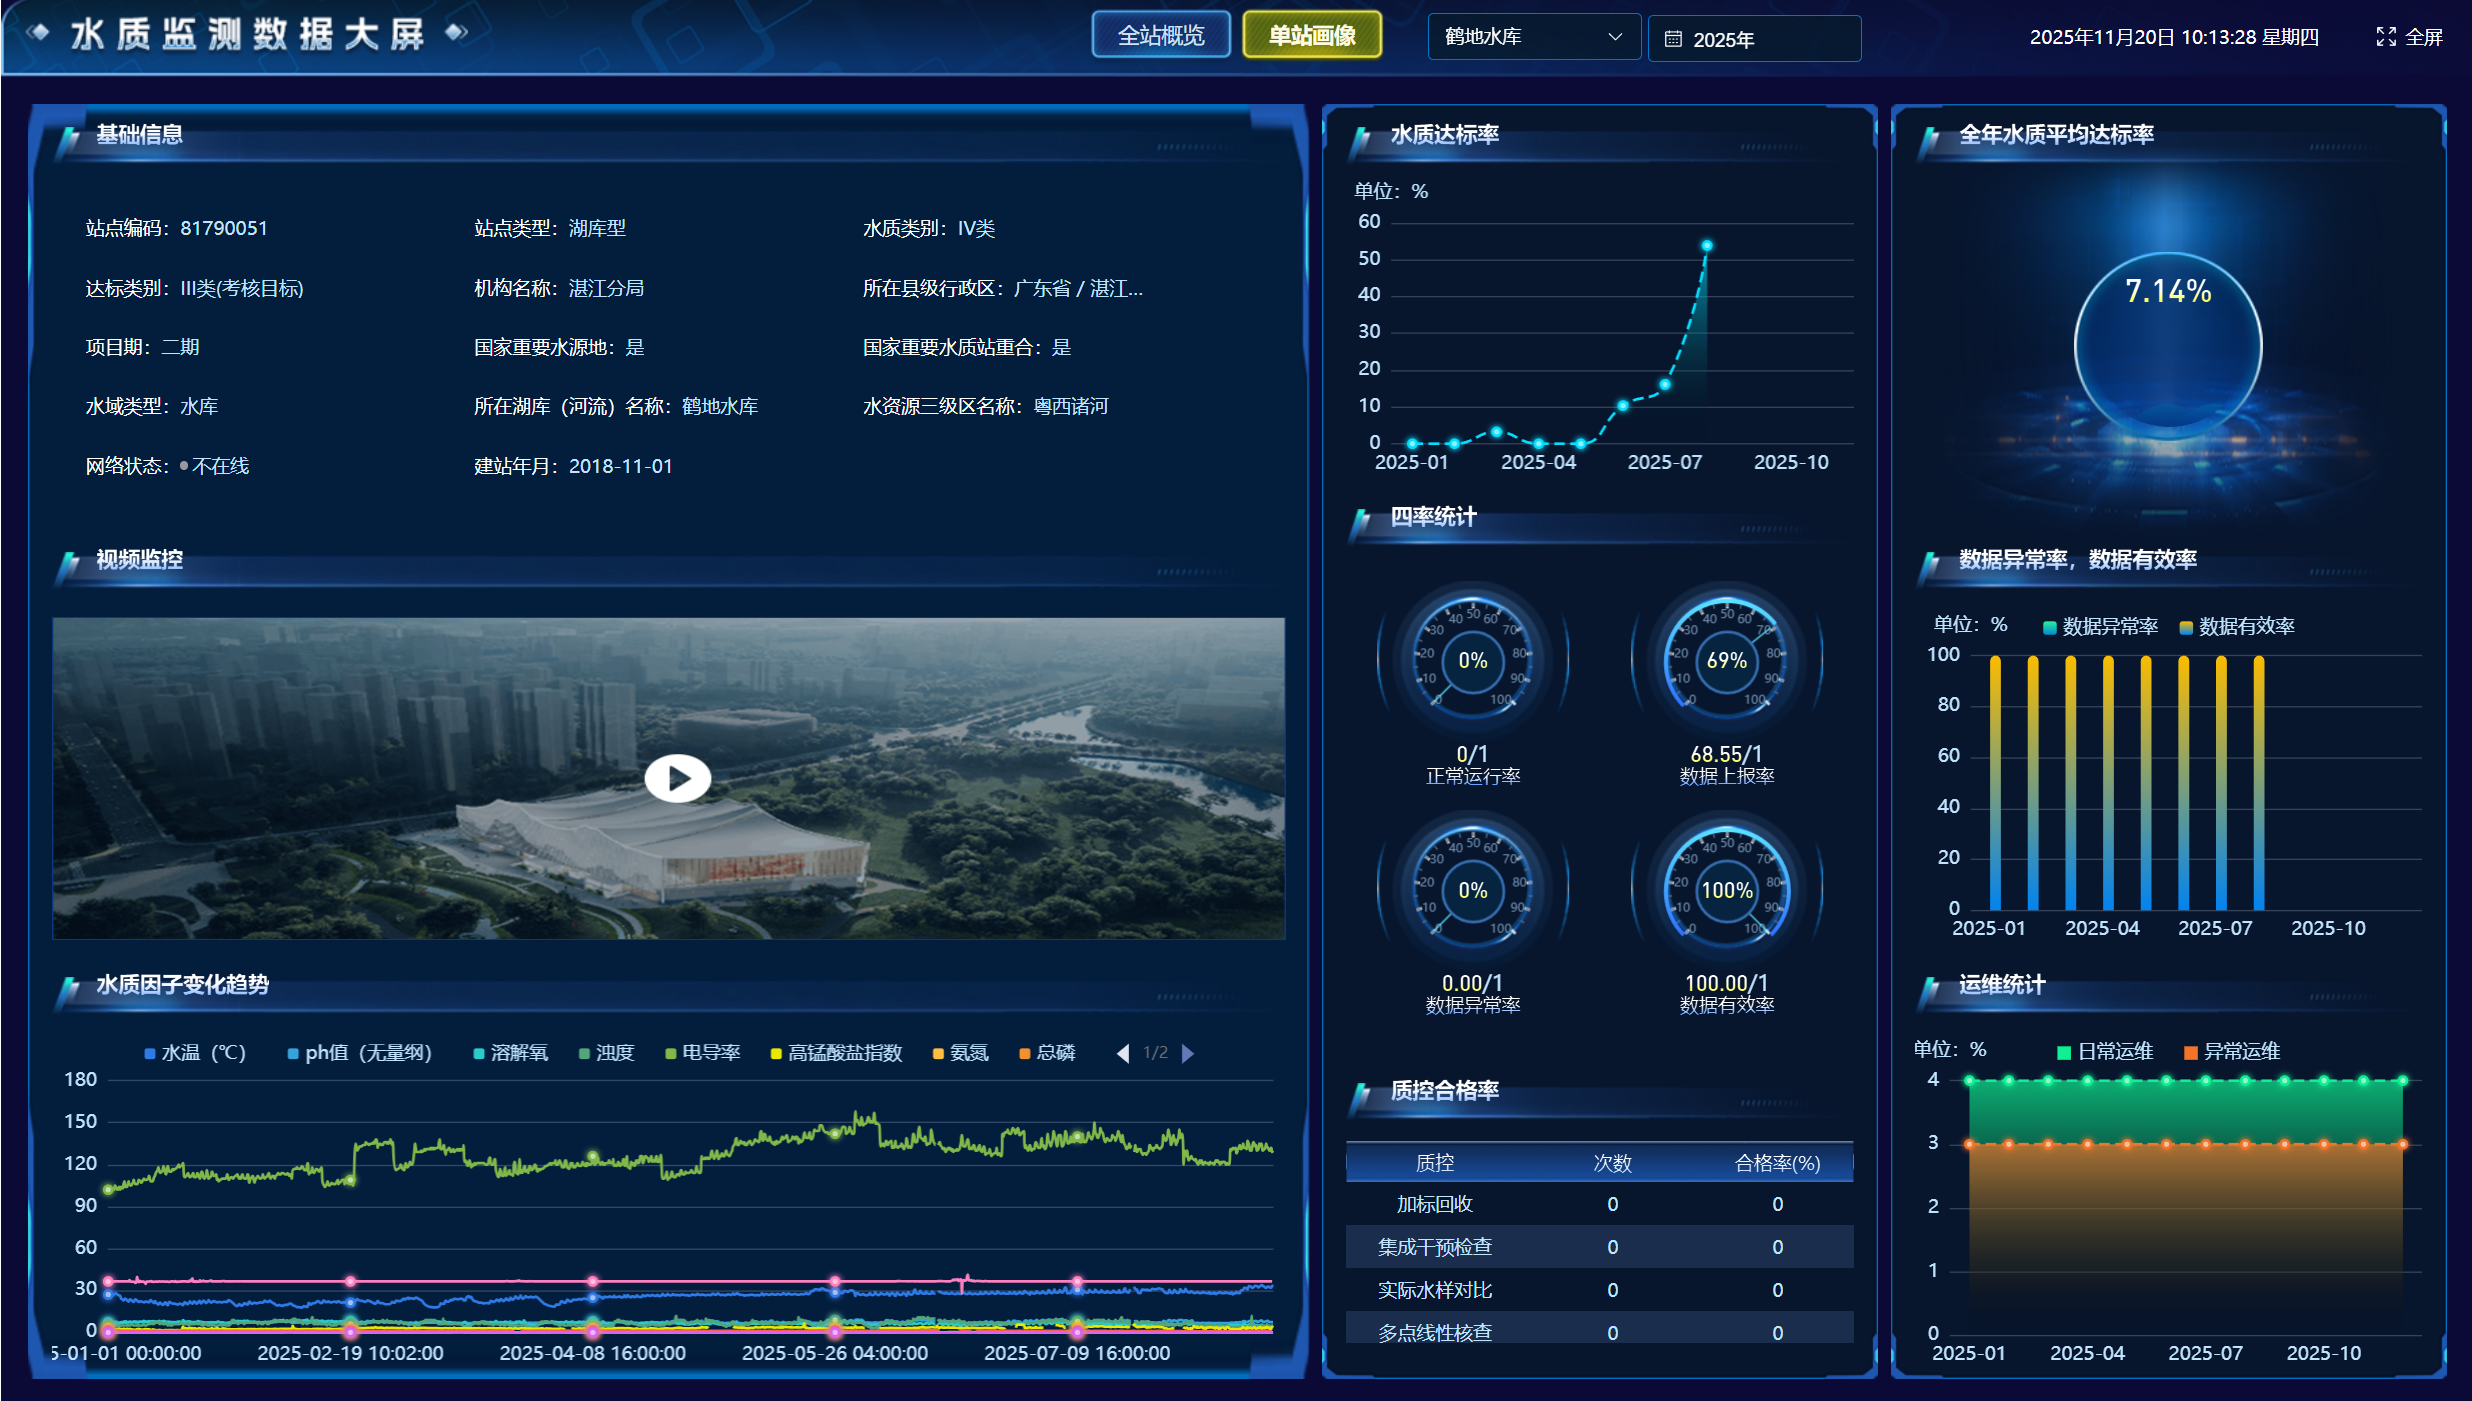Select the 单站画像 tab
This screenshot has height=1401, width=2472.
[1311, 36]
